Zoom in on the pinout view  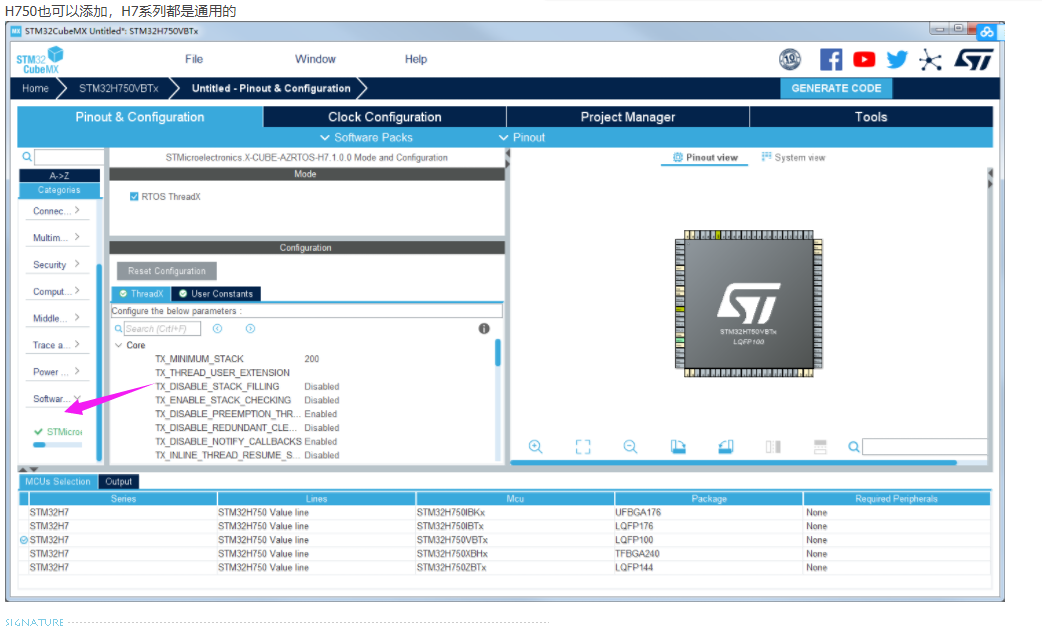click(x=536, y=447)
